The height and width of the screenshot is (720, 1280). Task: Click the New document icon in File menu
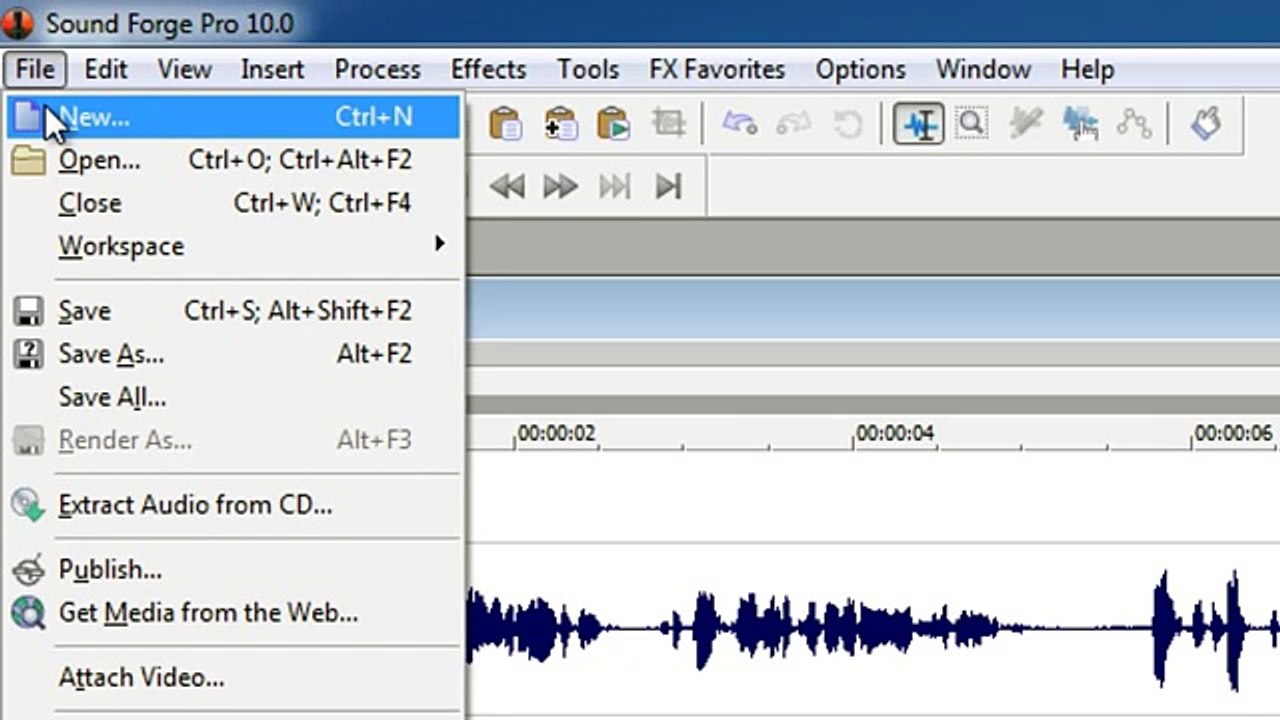(28, 117)
